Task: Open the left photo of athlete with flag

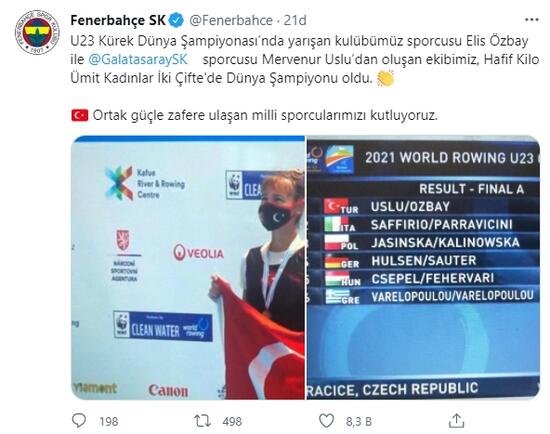Action: pyautogui.click(x=188, y=267)
